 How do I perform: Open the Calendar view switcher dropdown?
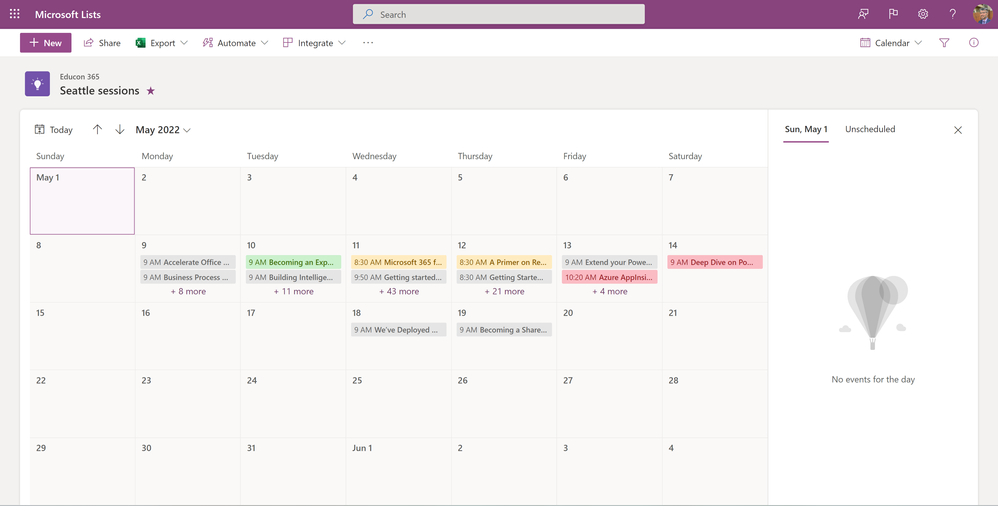(x=890, y=43)
